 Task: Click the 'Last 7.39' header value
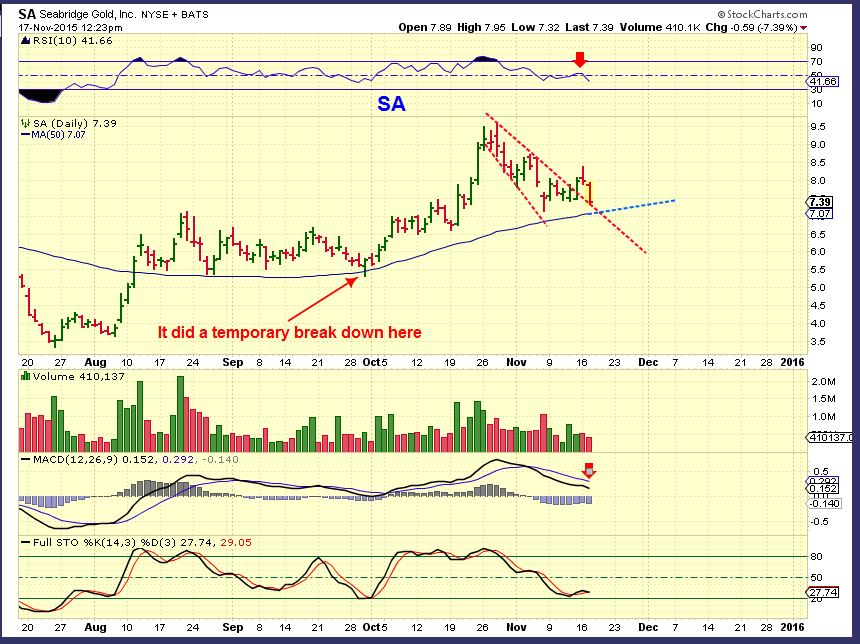589,27
